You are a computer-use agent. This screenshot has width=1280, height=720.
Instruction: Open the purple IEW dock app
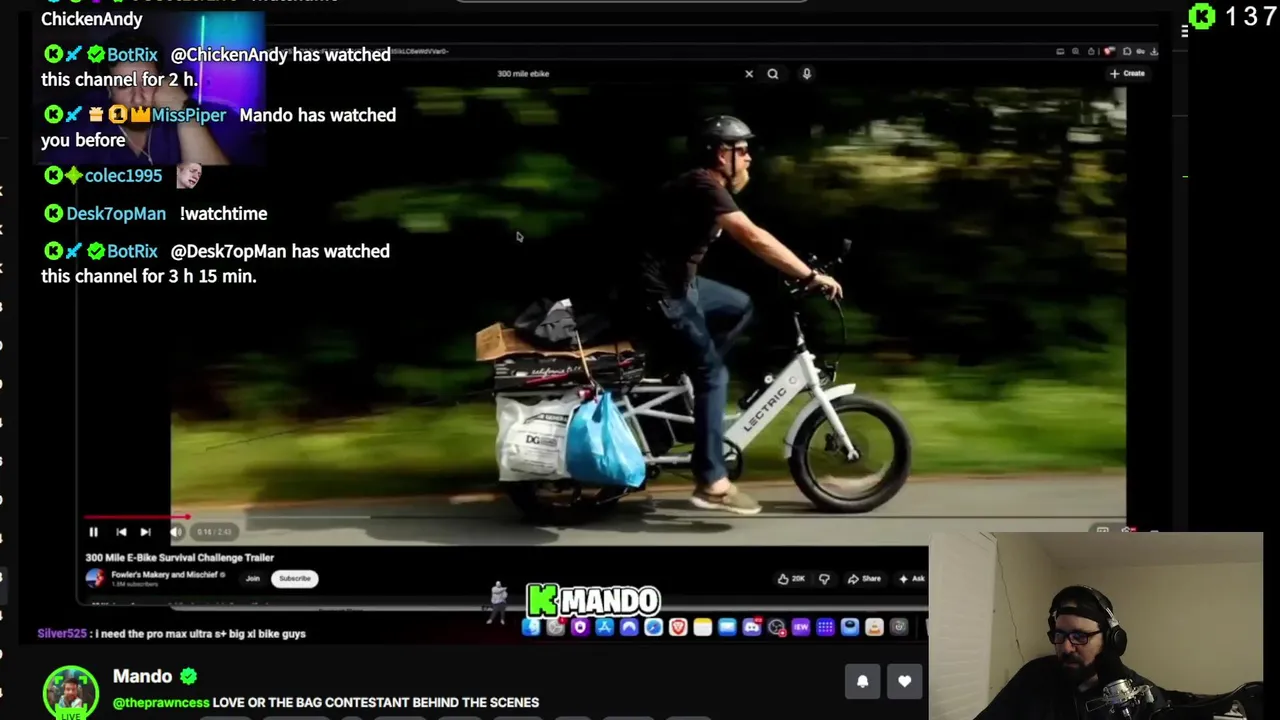click(x=800, y=627)
